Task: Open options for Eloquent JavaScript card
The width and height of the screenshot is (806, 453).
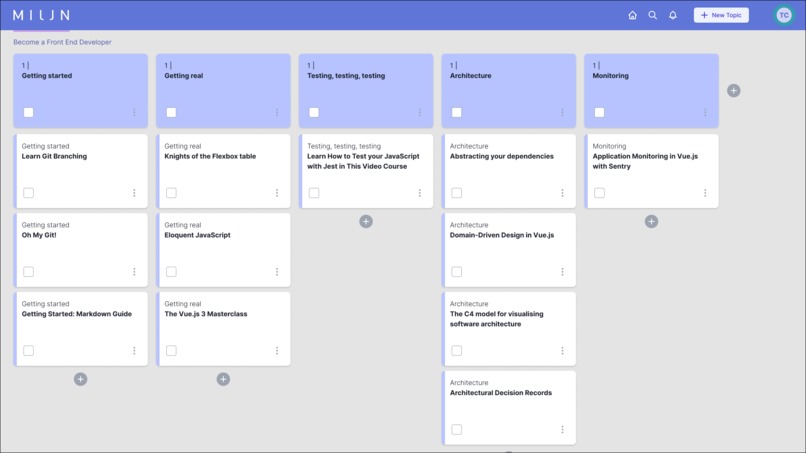Action: 277,271
